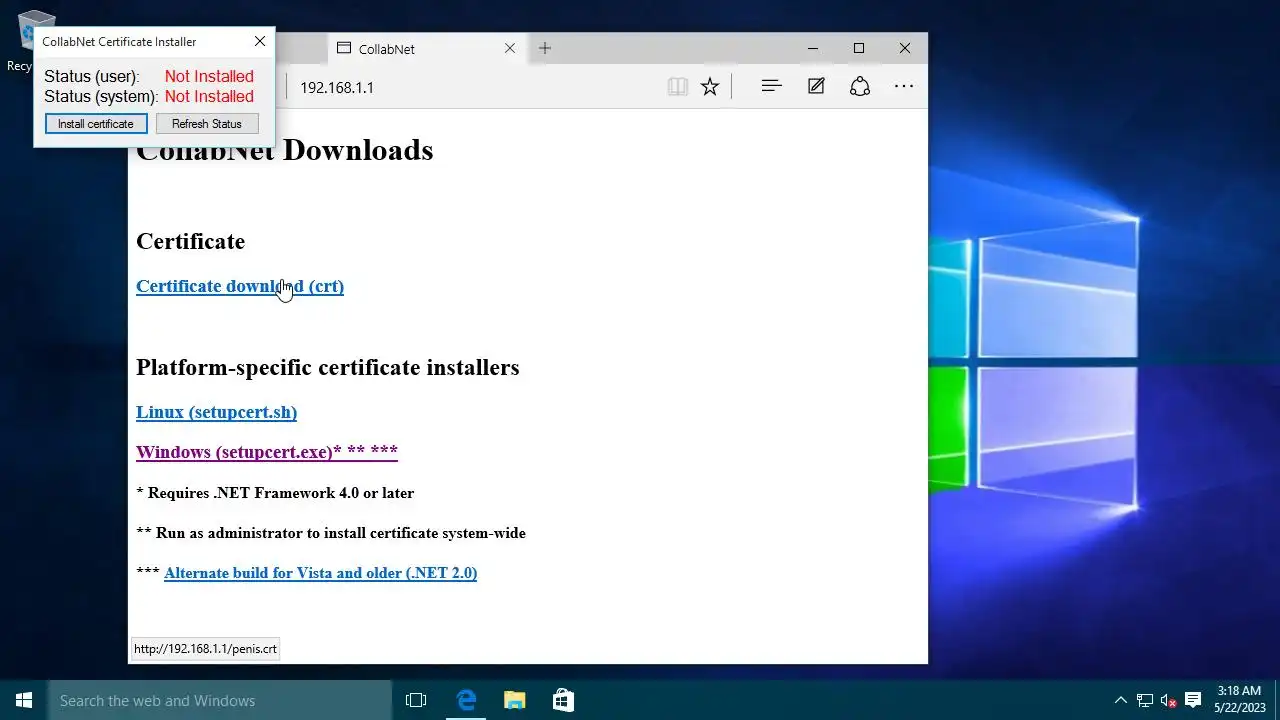Open the clock showing 3:18 AM
The width and height of the screenshot is (1280, 720).
pos(1239,699)
